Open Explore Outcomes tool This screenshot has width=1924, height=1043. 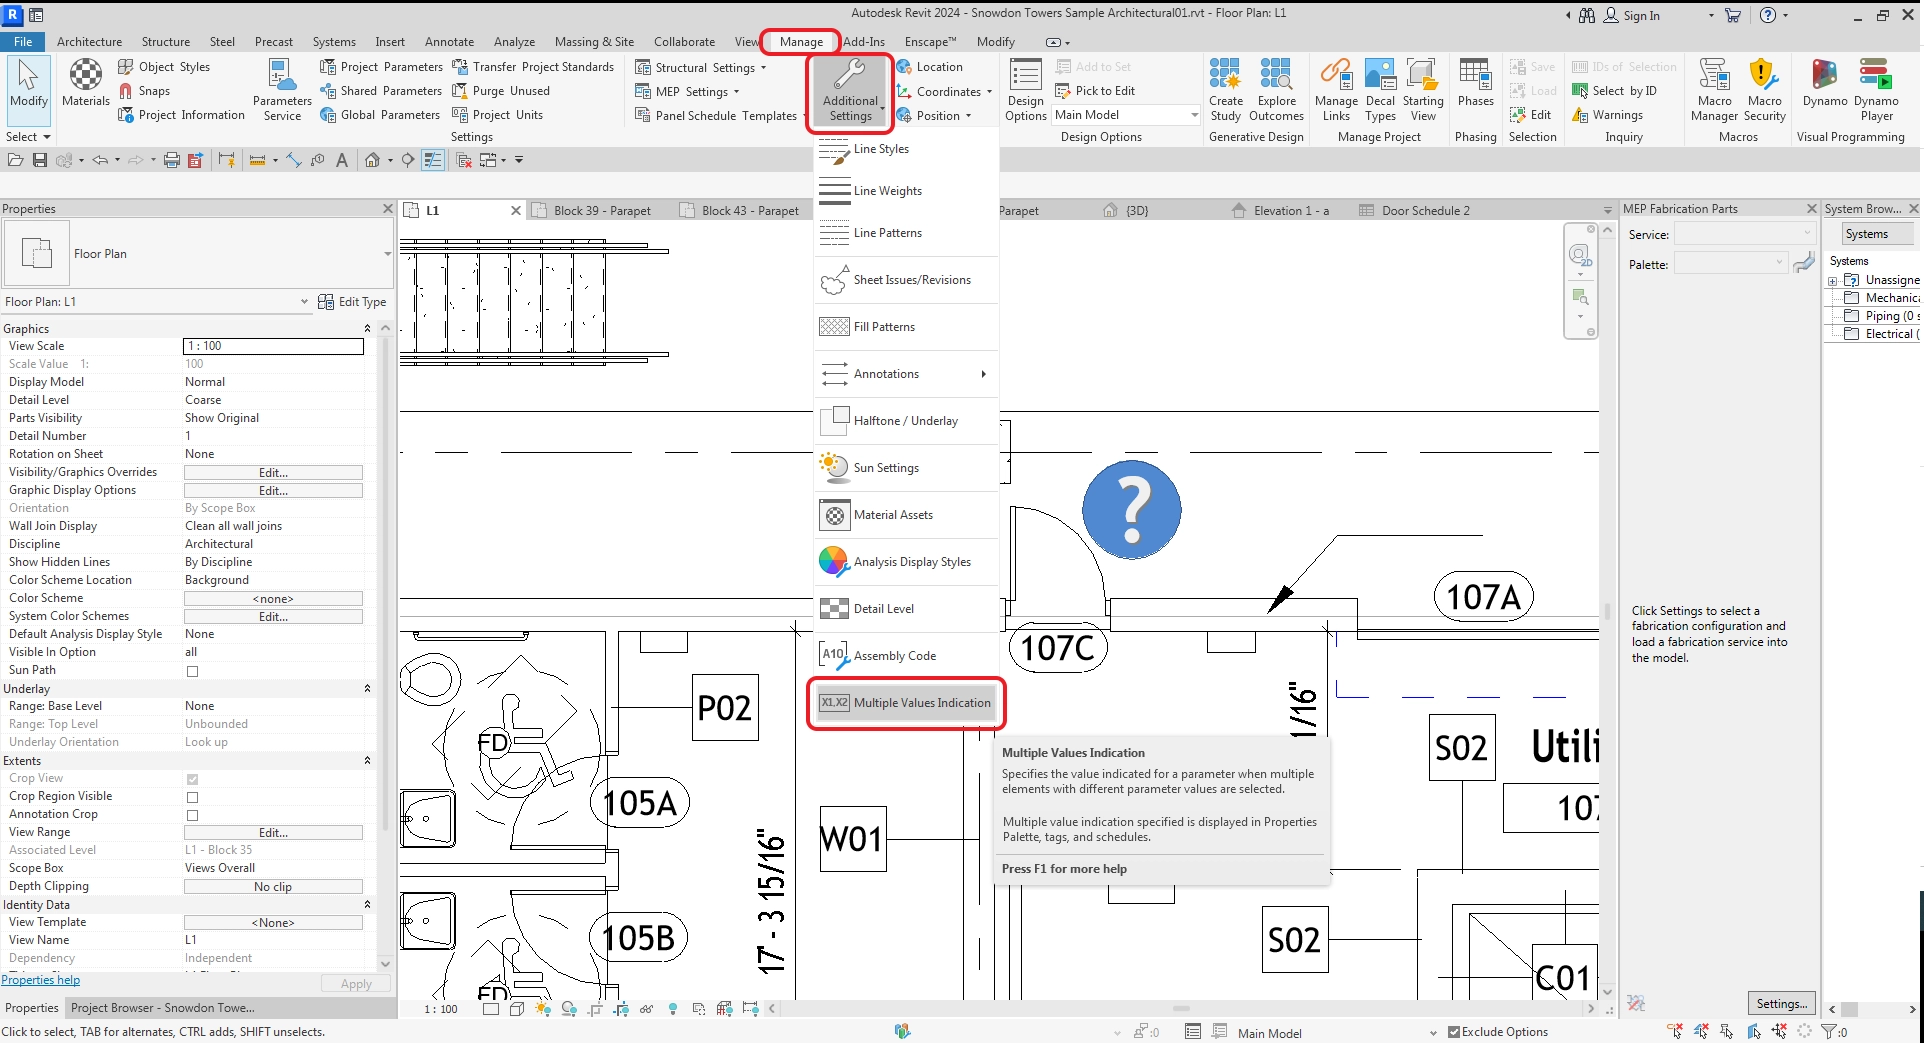[1277, 90]
